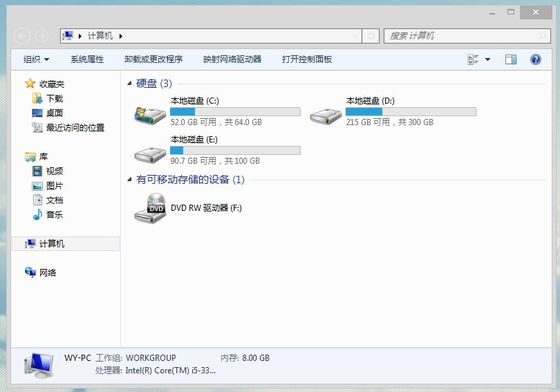
Task: Collapse the 硬盘 (3) group
Action: (129, 83)
